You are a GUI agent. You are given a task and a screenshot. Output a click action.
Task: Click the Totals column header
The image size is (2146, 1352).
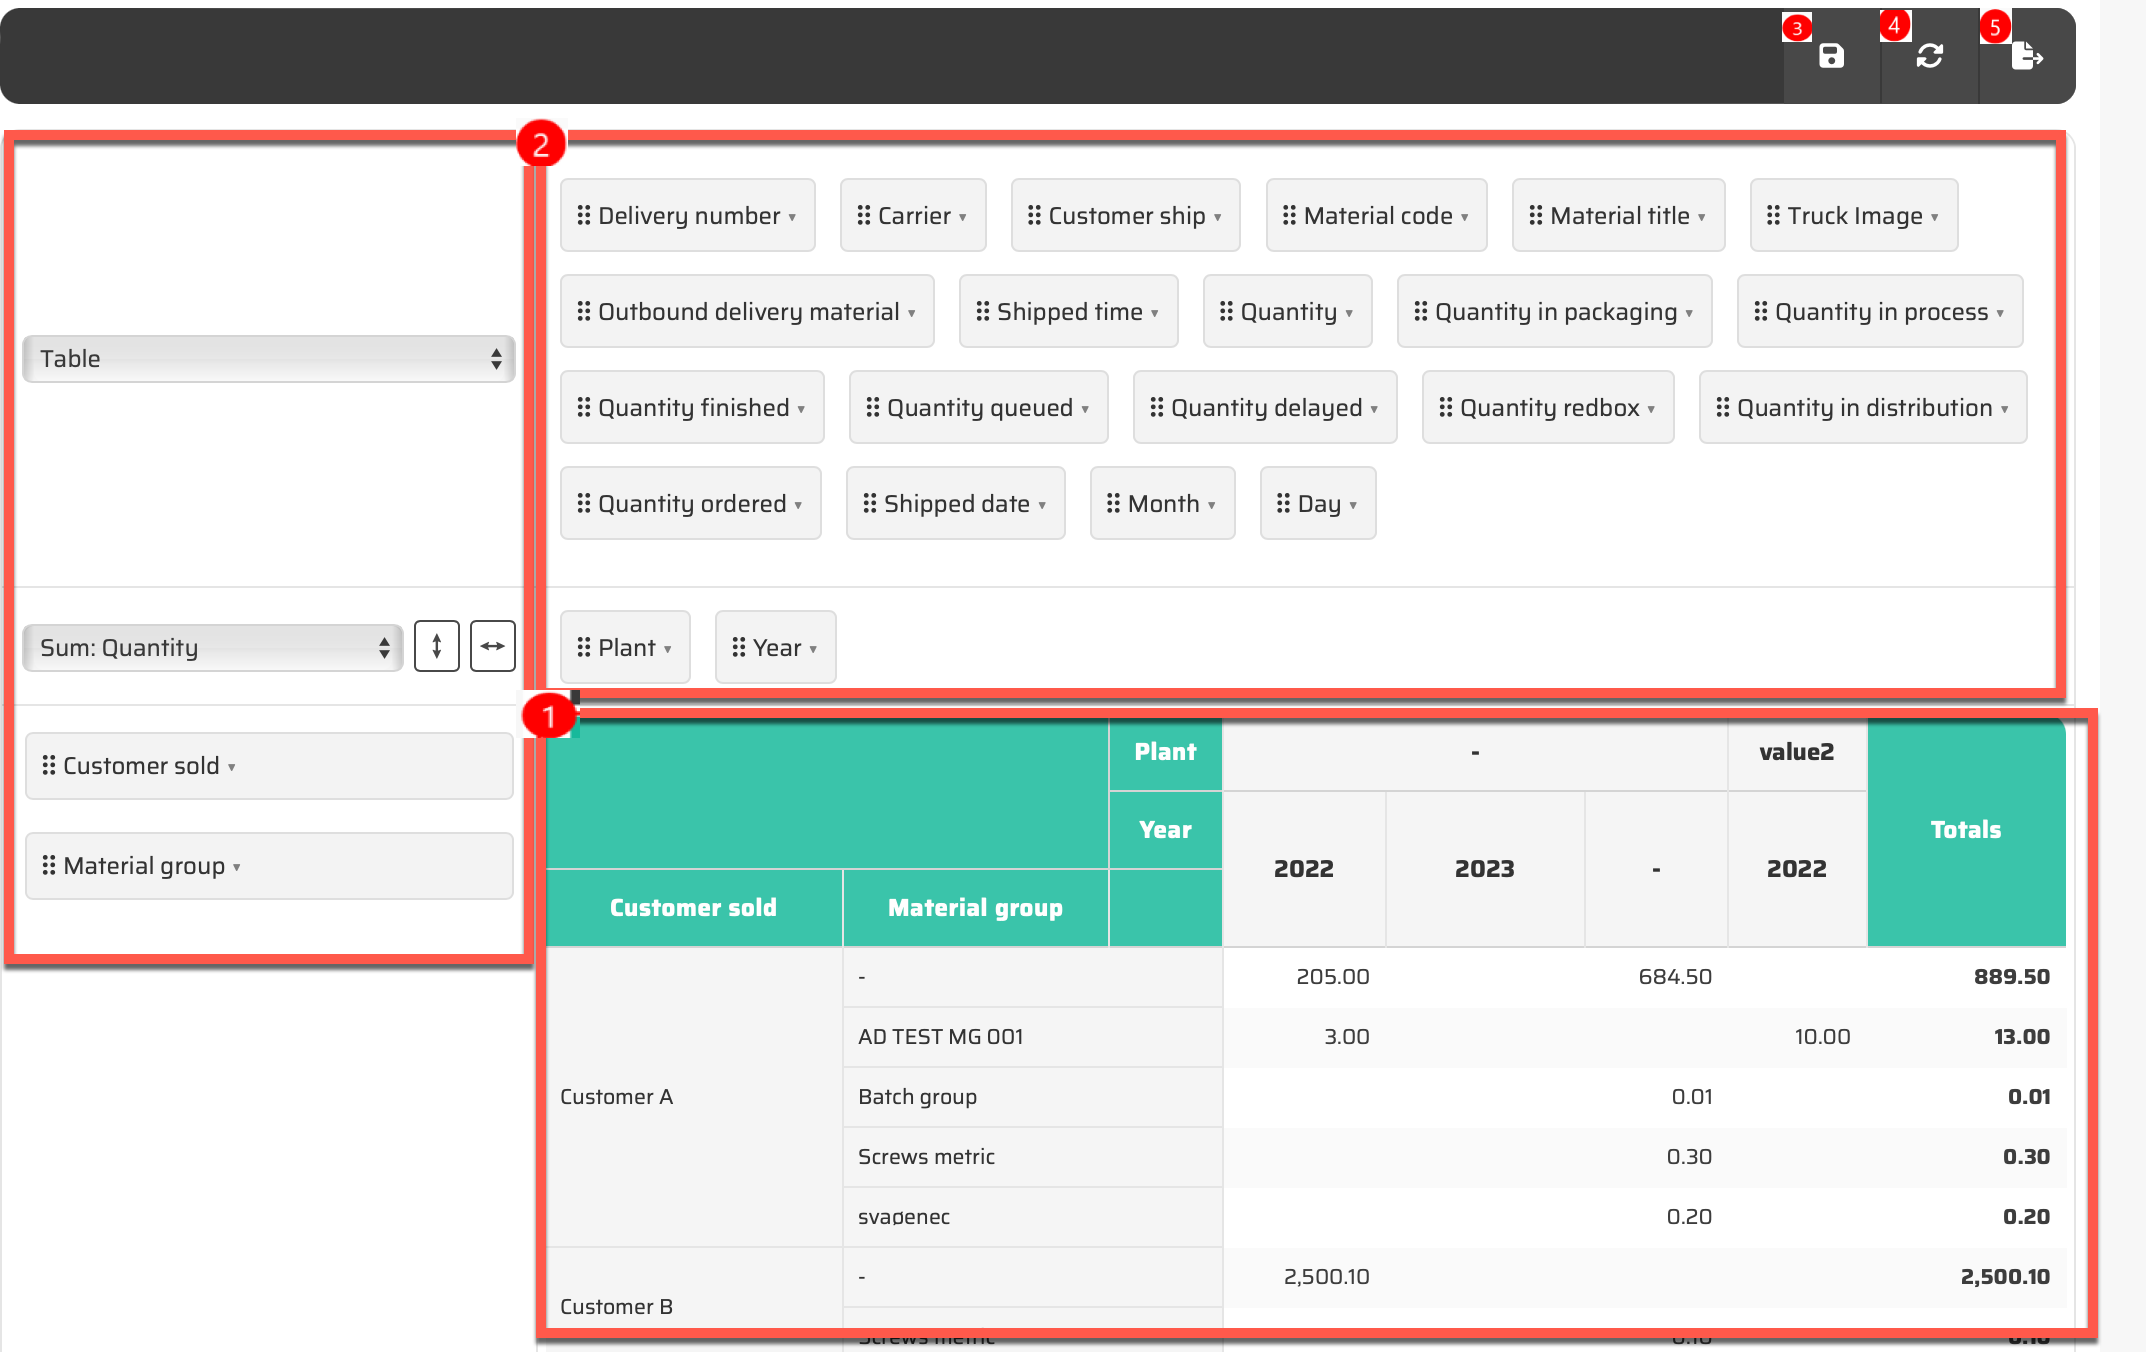(1965, 830)
